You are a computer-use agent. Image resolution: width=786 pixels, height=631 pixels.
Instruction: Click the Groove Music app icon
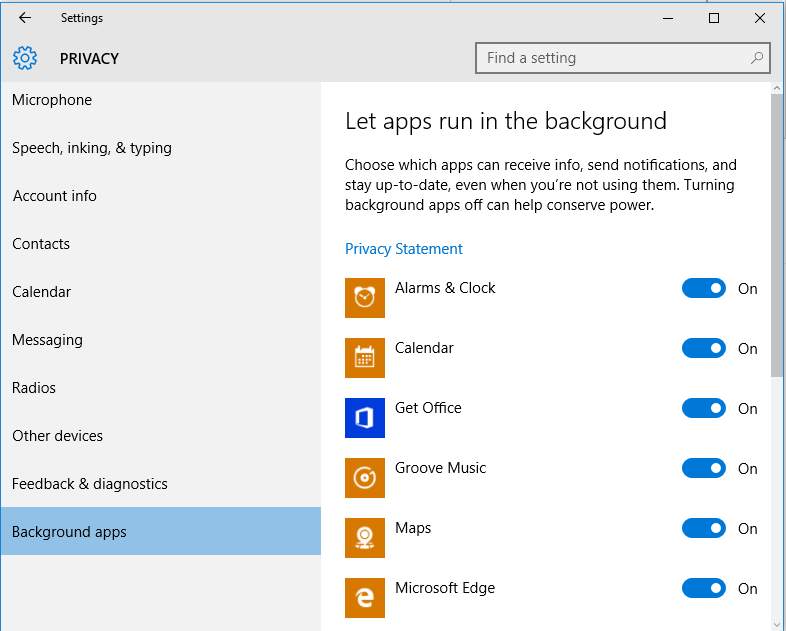pyautogui.click(x=365, y=478)
